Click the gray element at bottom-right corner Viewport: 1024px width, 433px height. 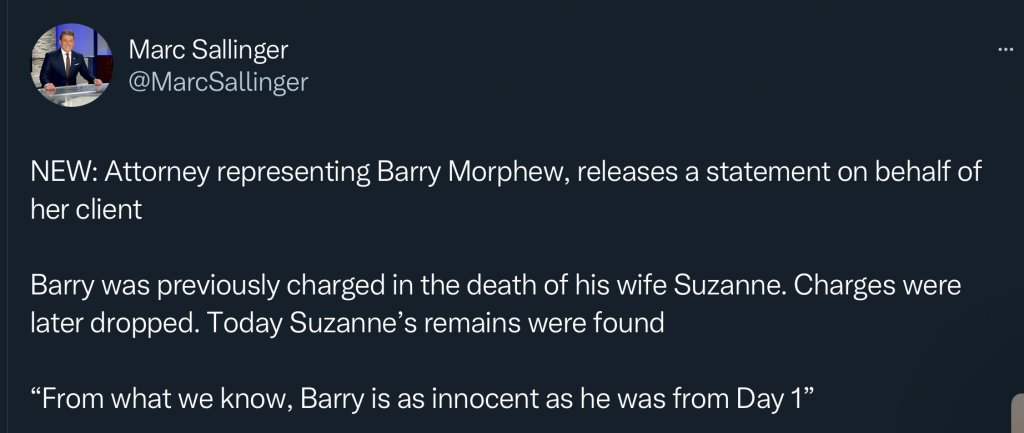pyautogui.click(x=1016, y=414)
